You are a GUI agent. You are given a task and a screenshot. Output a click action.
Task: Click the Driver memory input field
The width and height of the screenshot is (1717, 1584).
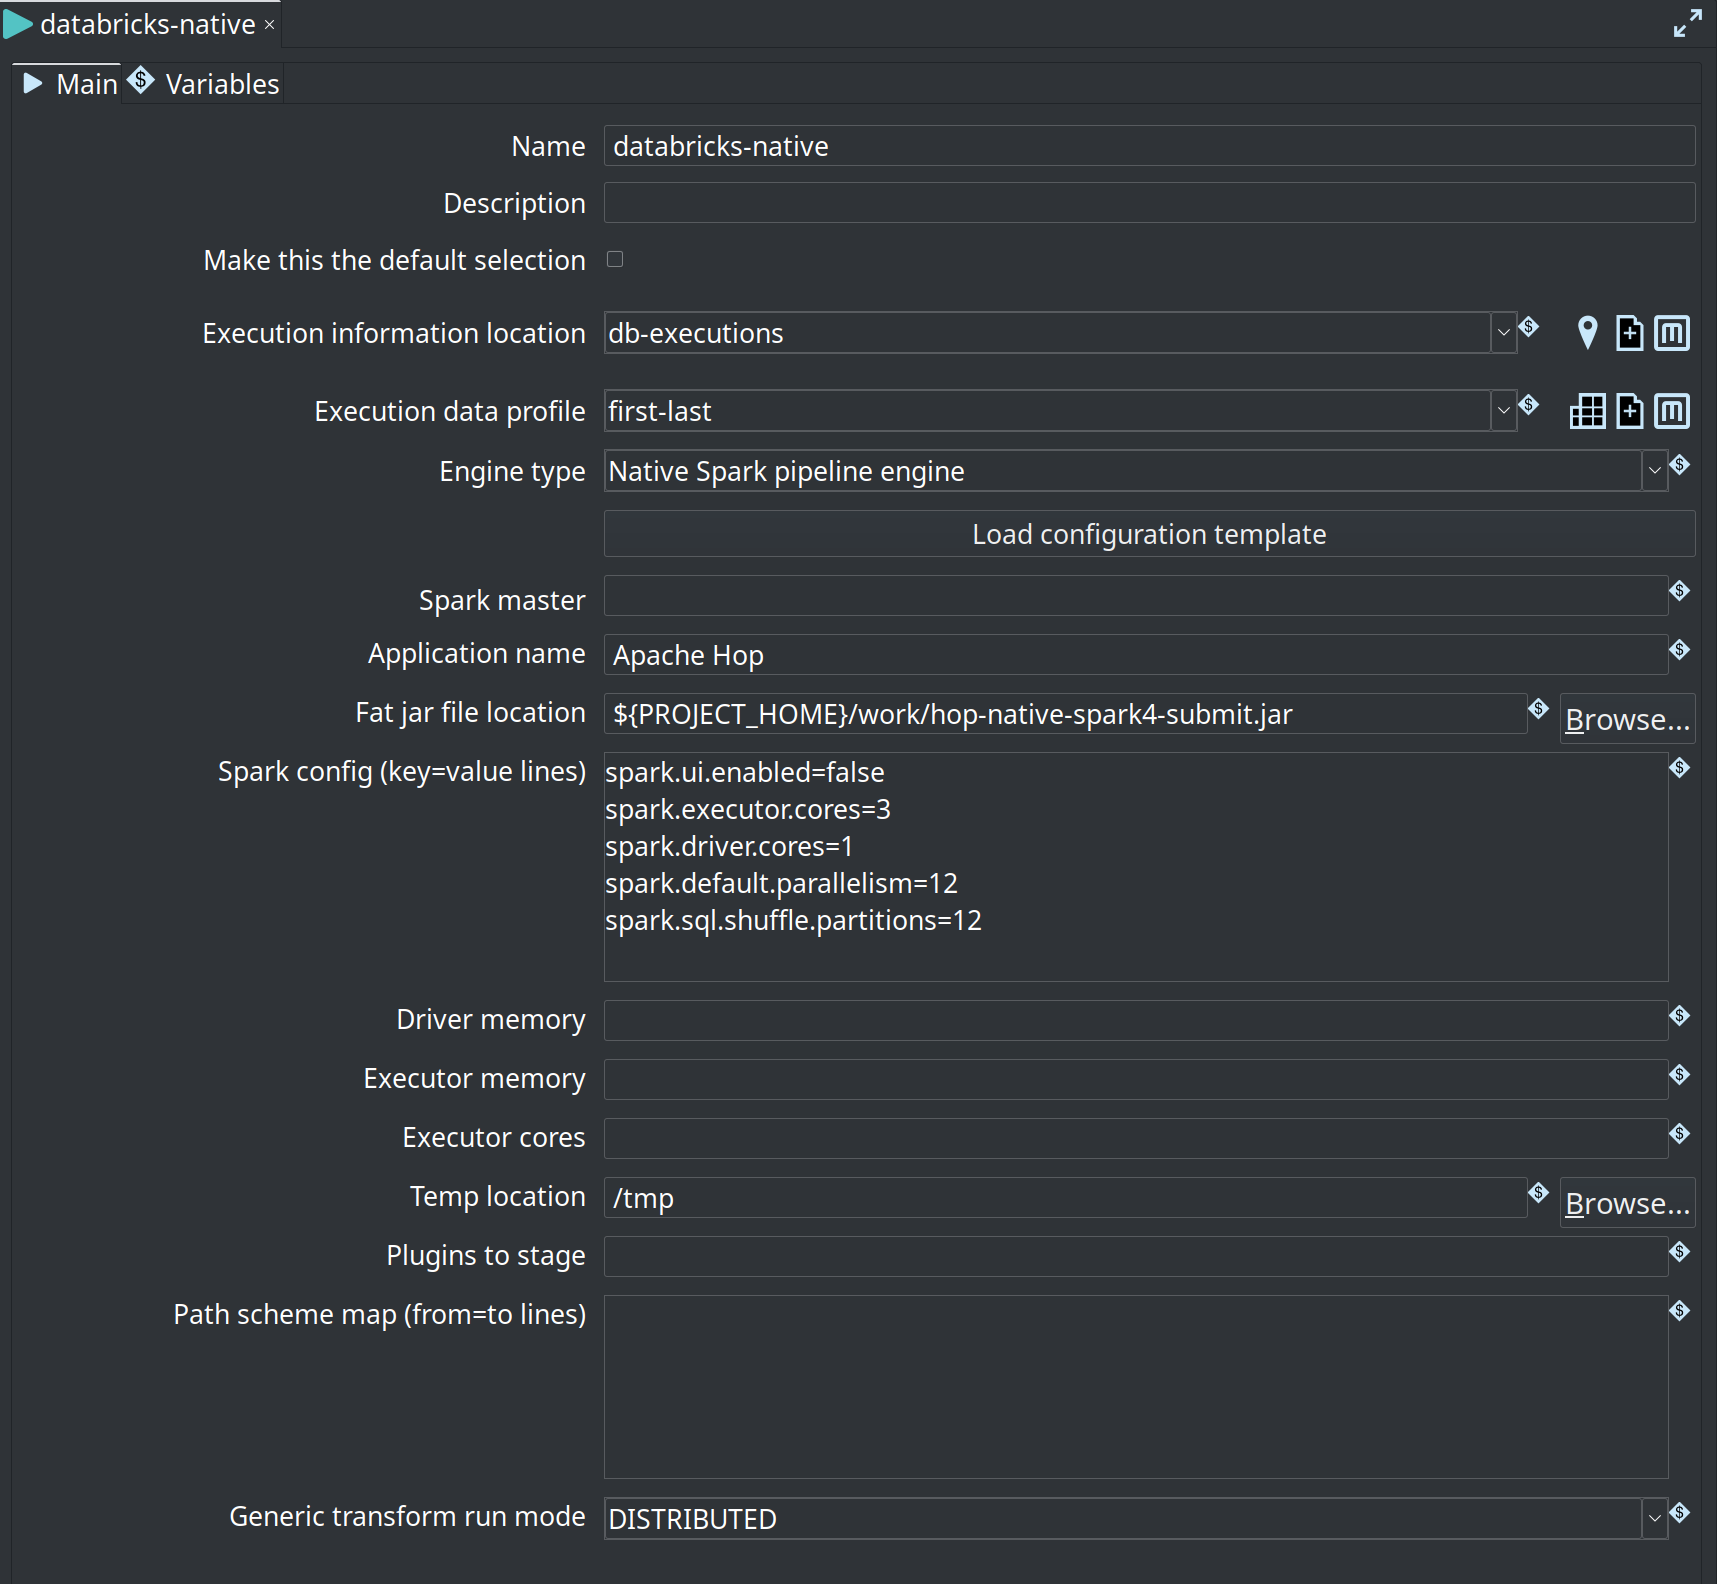(1135, 1021)
